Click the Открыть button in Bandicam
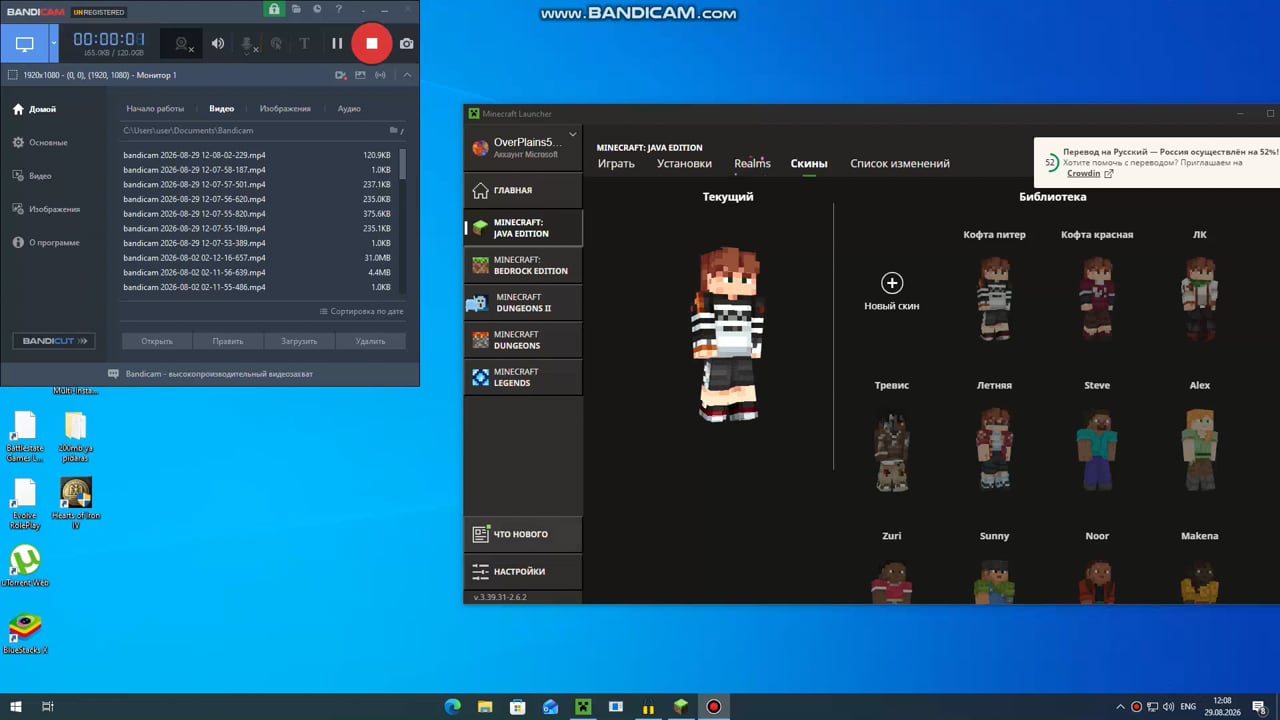This screenshot has height=720, width=1280. click(157, 341)
